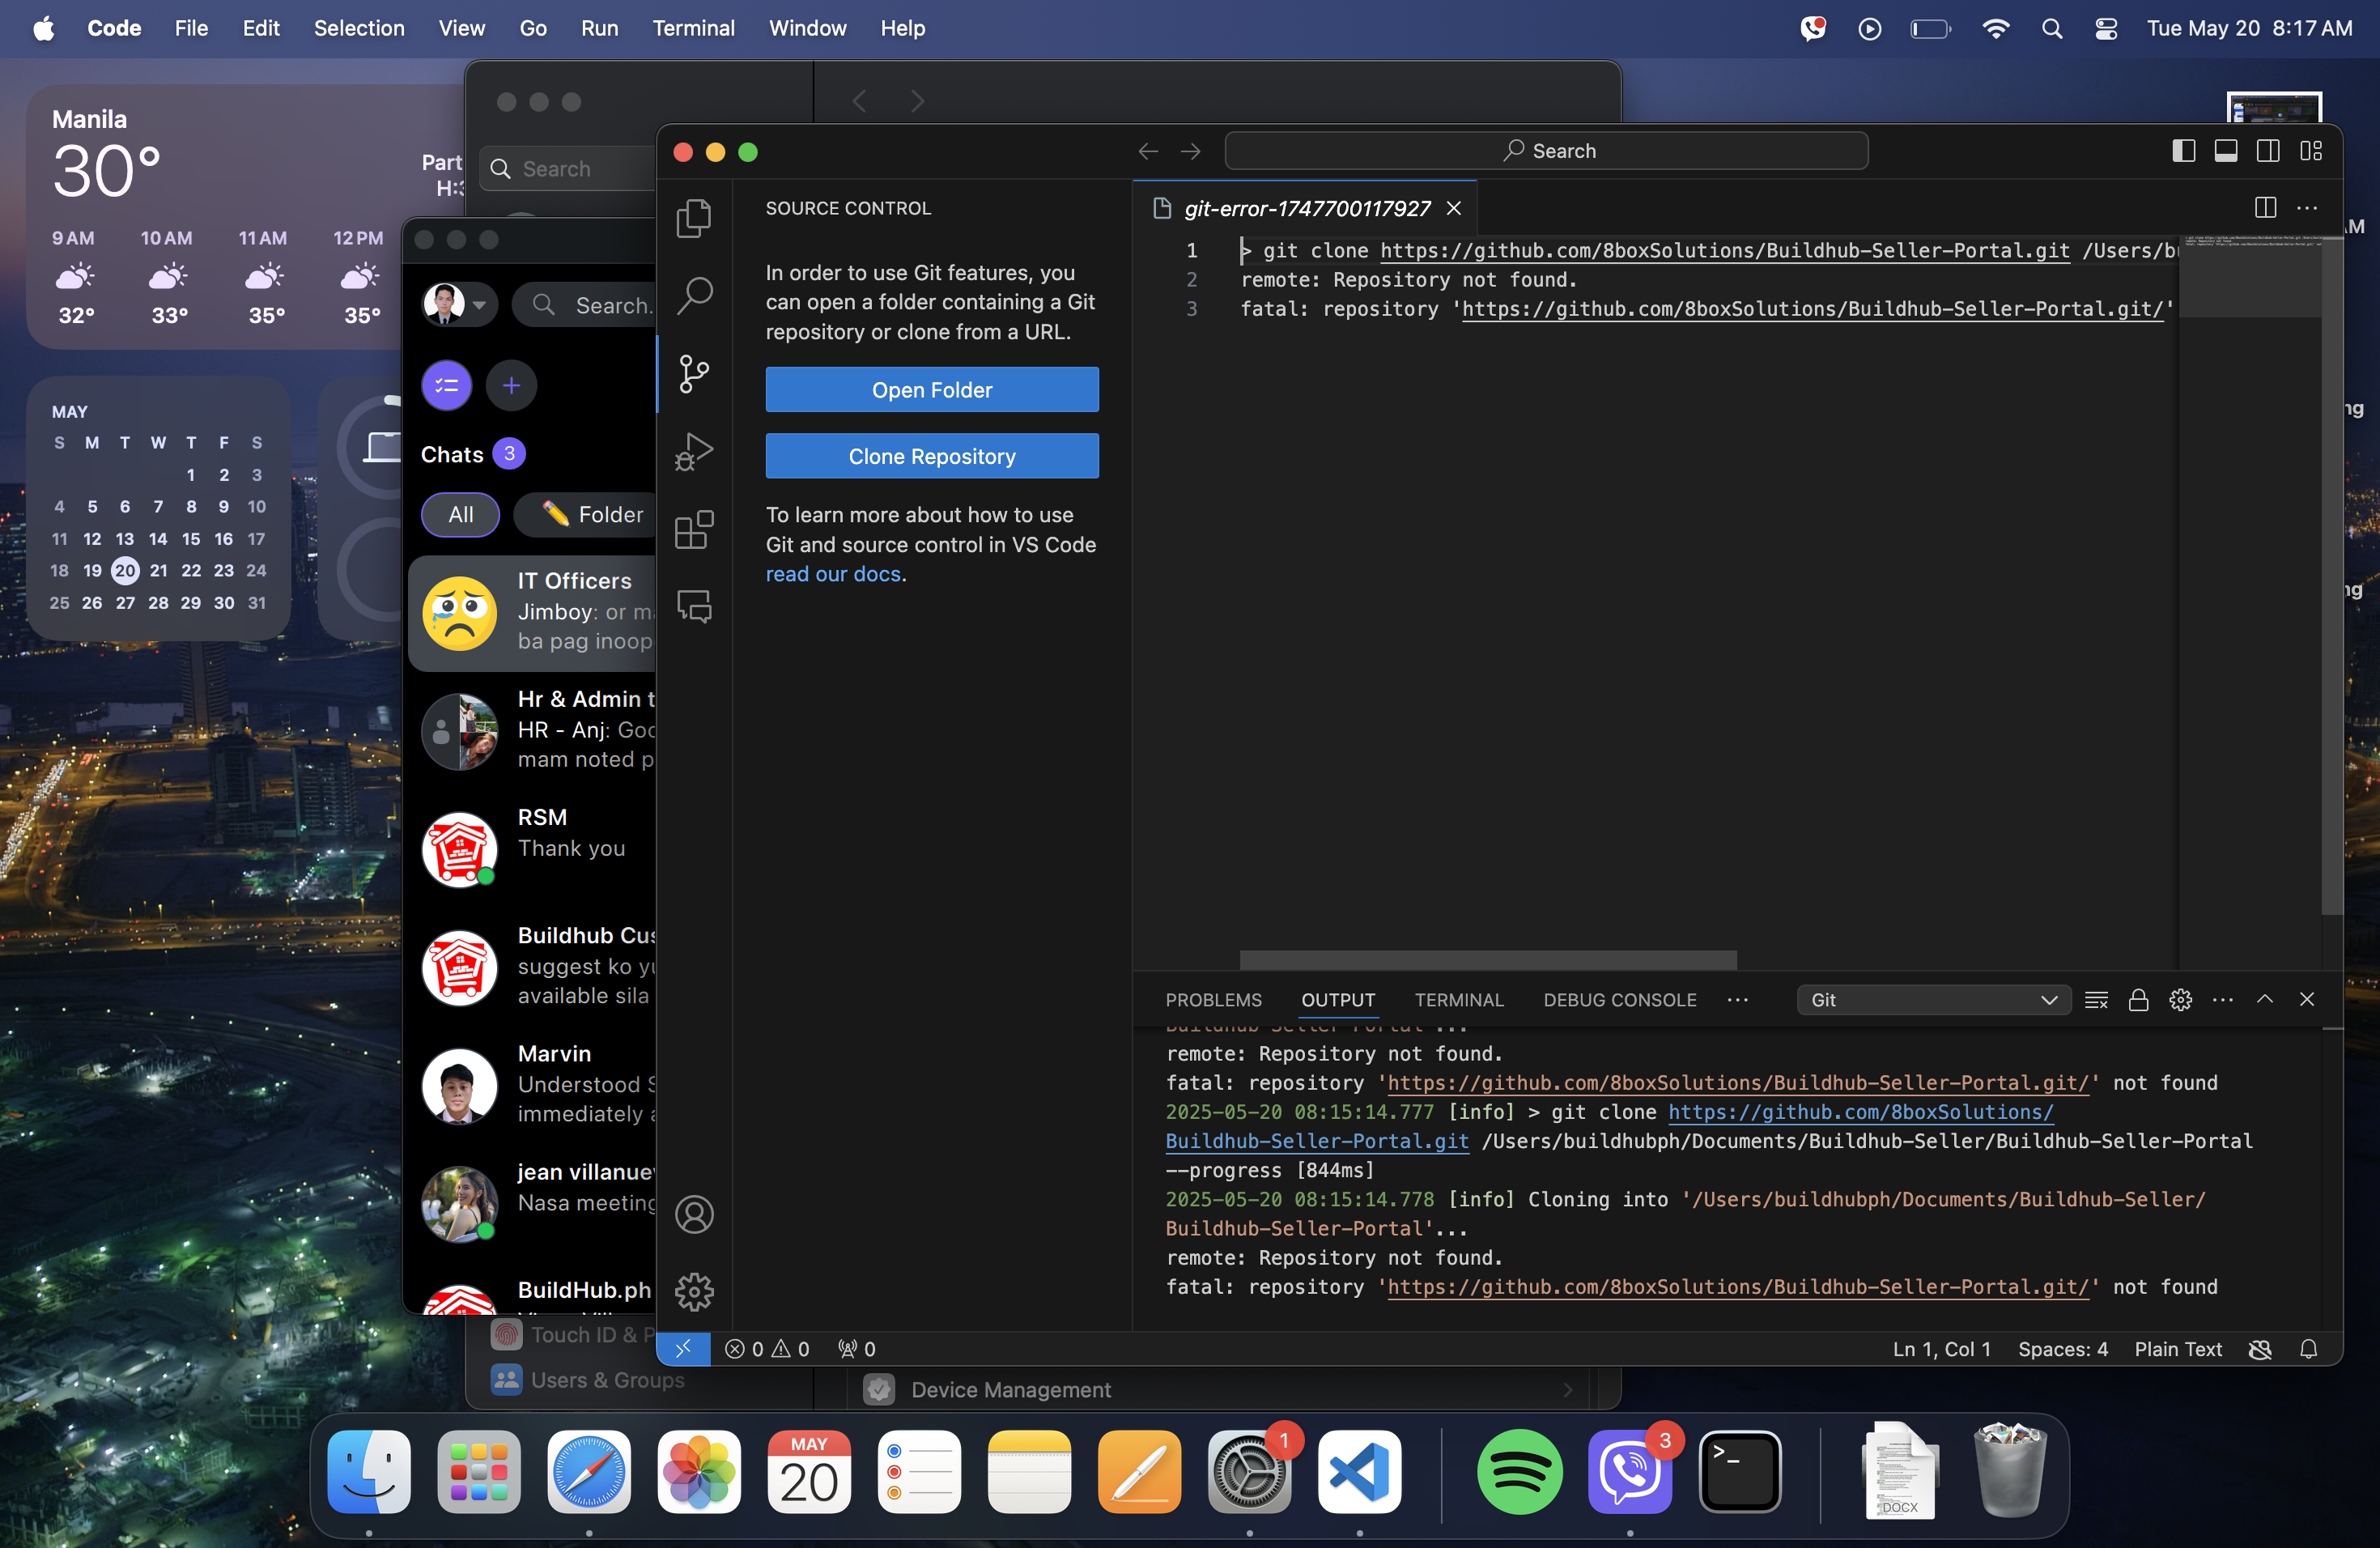
Task: Click the Clone Repository button
Action: click(931, 456)
